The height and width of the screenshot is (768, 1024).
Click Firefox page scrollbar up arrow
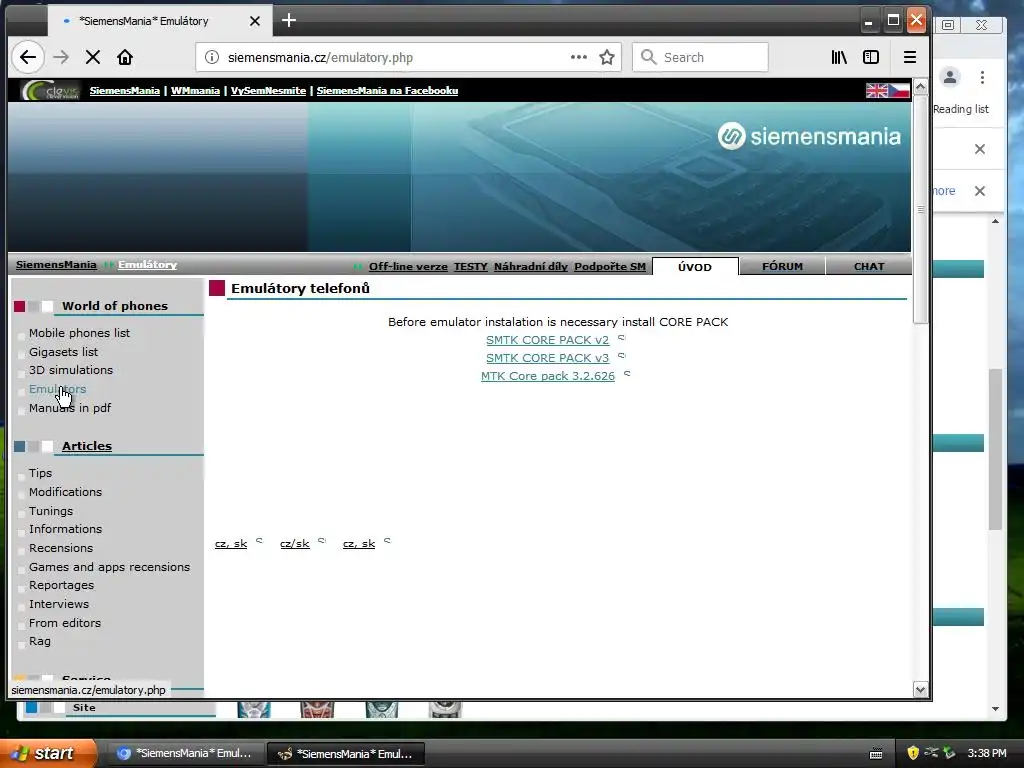(920, 86)
